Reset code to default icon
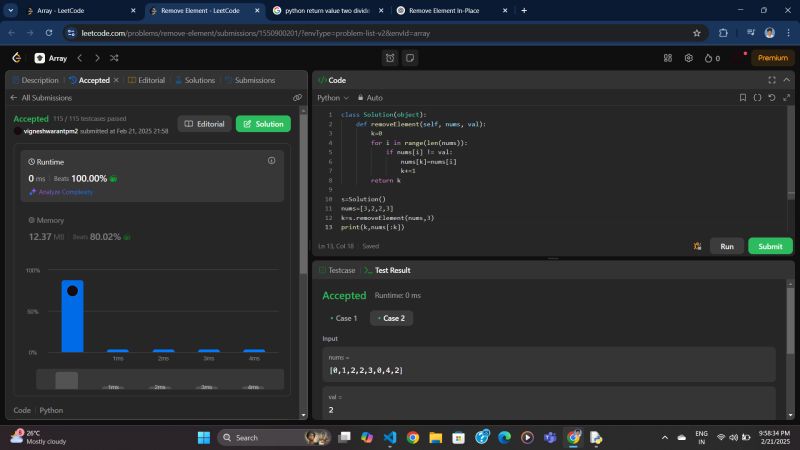 (772, 97)
